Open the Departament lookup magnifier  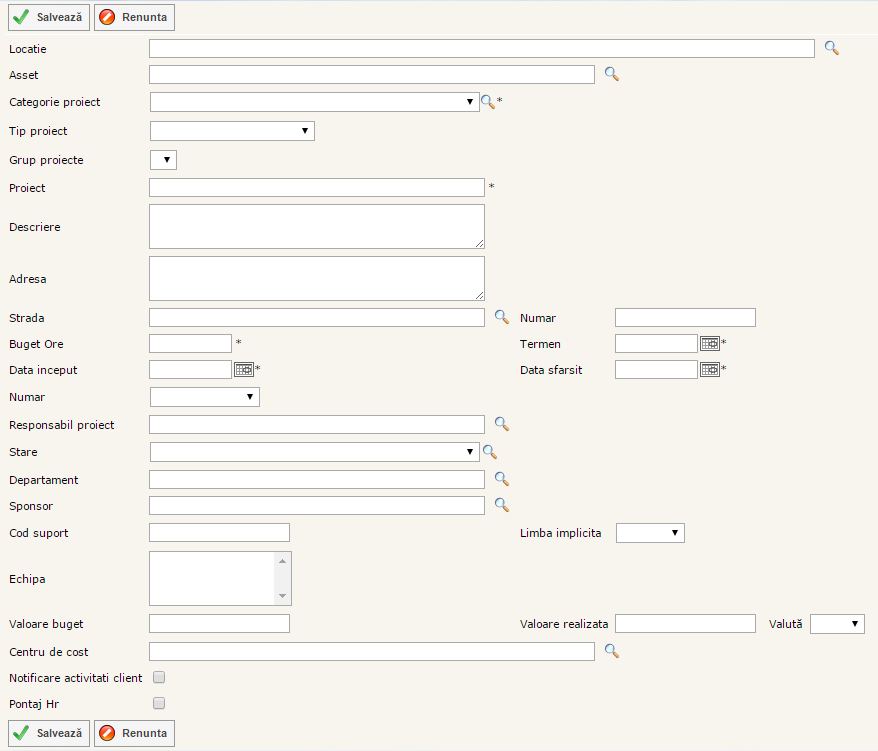(502, 479)
